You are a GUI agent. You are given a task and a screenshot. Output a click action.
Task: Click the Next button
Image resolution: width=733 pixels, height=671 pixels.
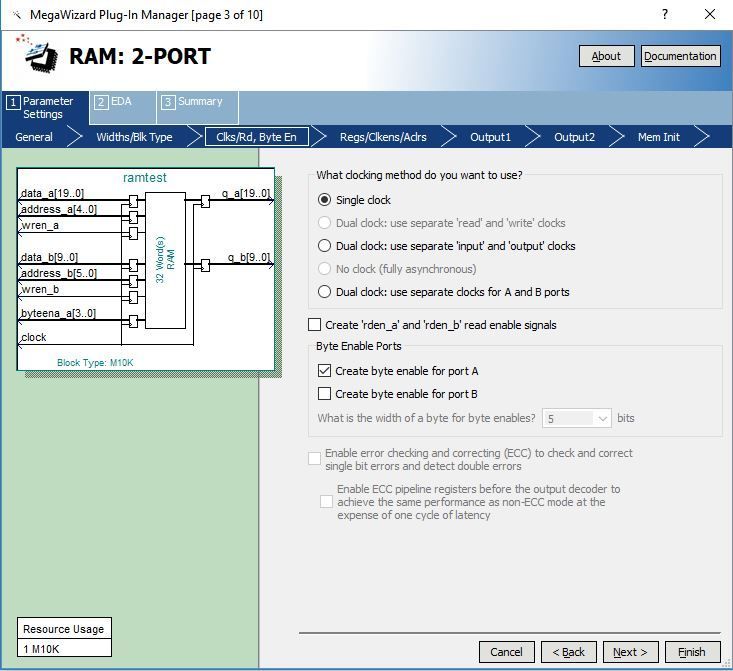(630, 652)
